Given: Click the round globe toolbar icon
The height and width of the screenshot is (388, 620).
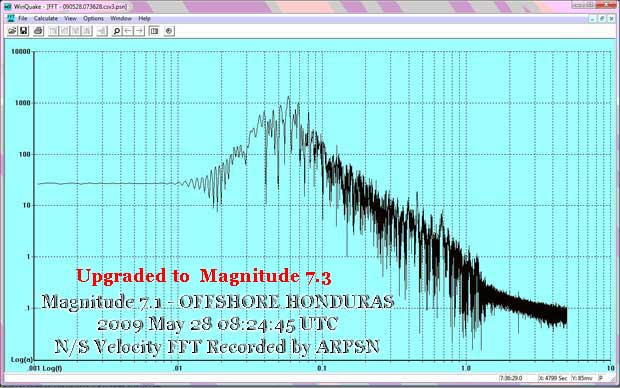Looking at the screenshot, I should point(169,31).
